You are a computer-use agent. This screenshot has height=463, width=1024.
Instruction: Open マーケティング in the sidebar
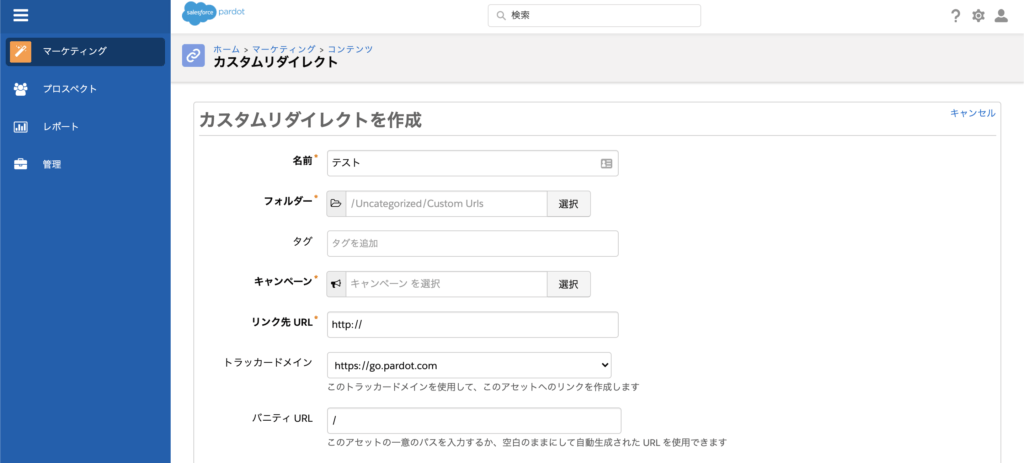[x=85, y=51]
